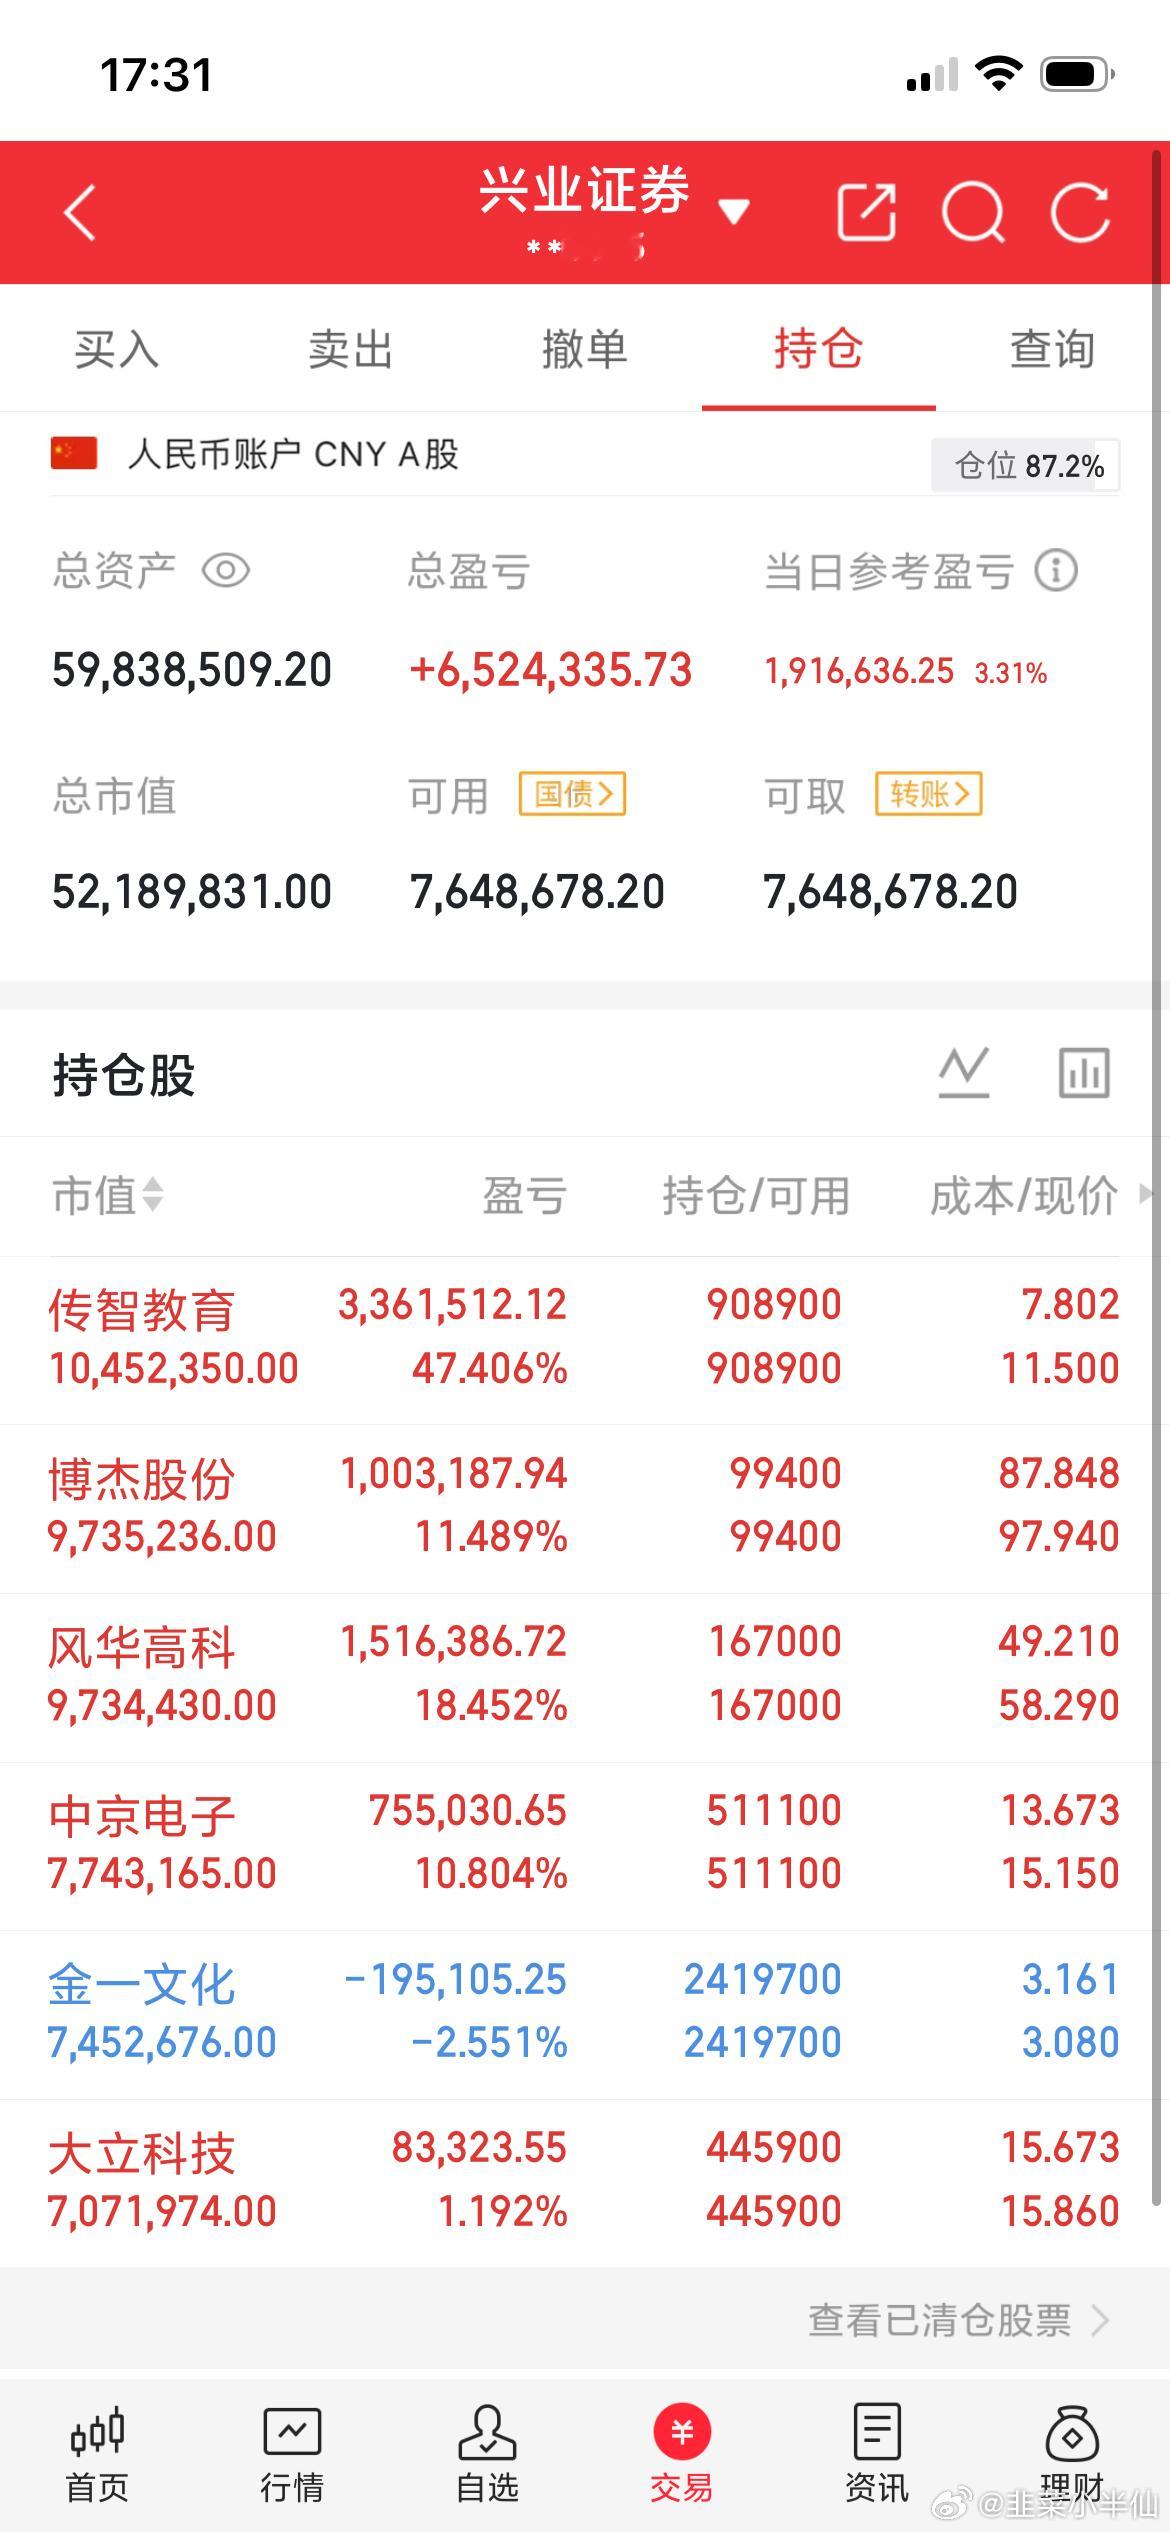The image size is (1170, 2532).
Task: Tap 中京电子 market value 7,743,165.00
Action: pos(162,1874)
